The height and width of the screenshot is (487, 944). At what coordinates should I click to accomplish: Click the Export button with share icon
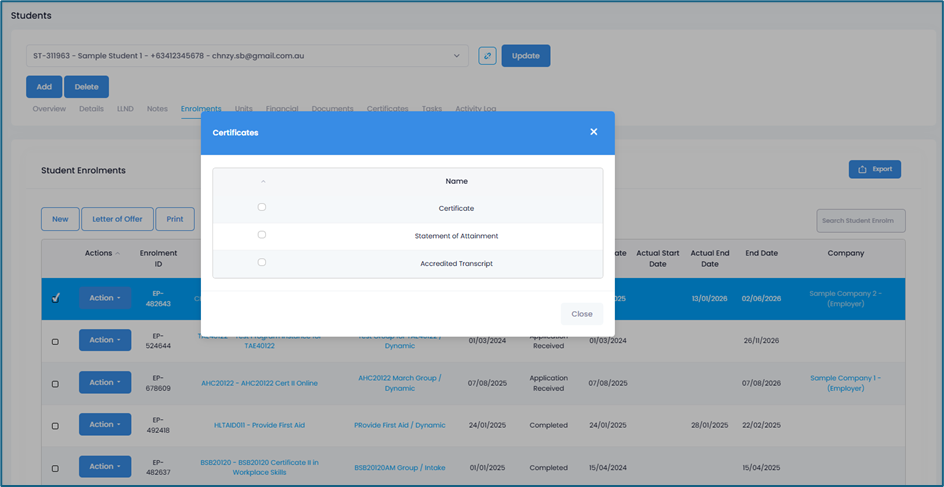click(874, 169)
